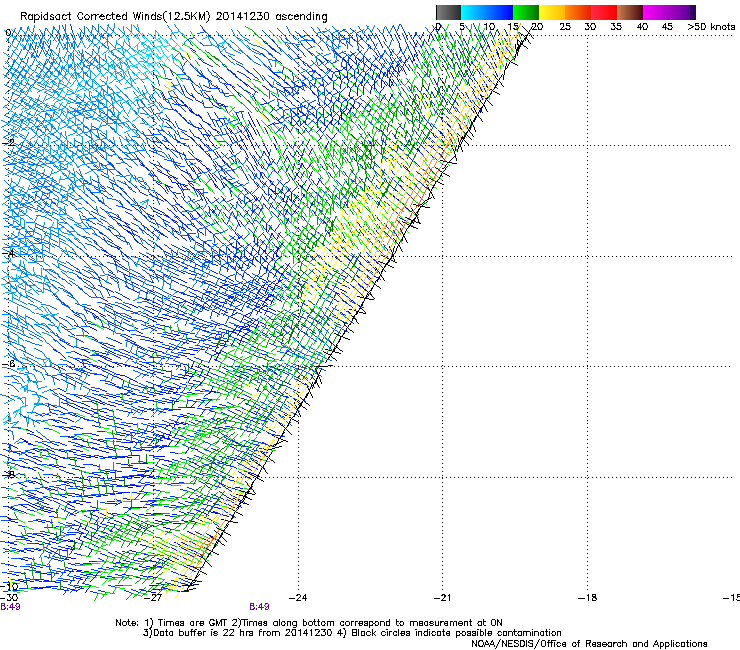Click the '>50 knots' legend label
The image size is (740, 650).
711,27
